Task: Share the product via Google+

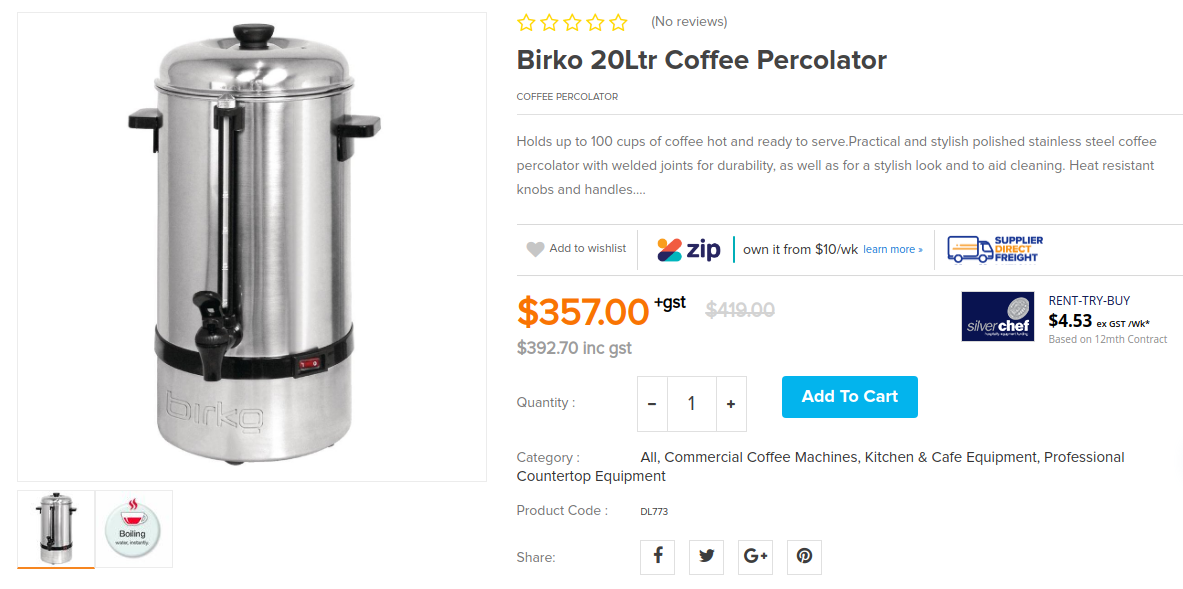Action: tap(755, 557)
